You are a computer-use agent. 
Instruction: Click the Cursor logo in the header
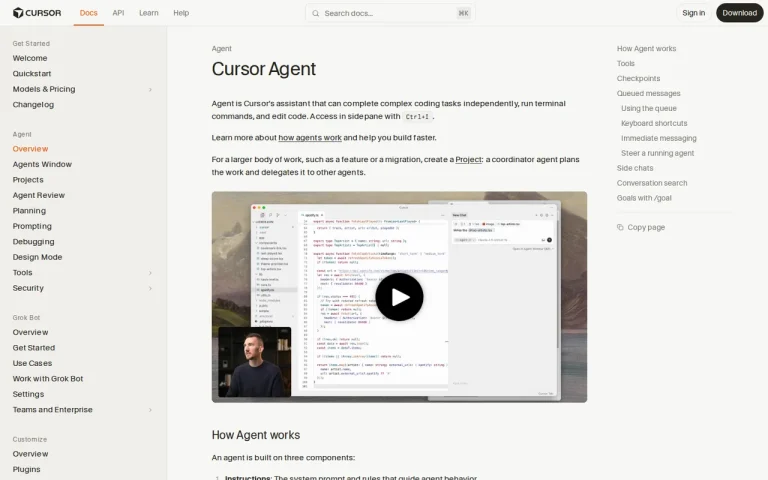pos(37,13)
